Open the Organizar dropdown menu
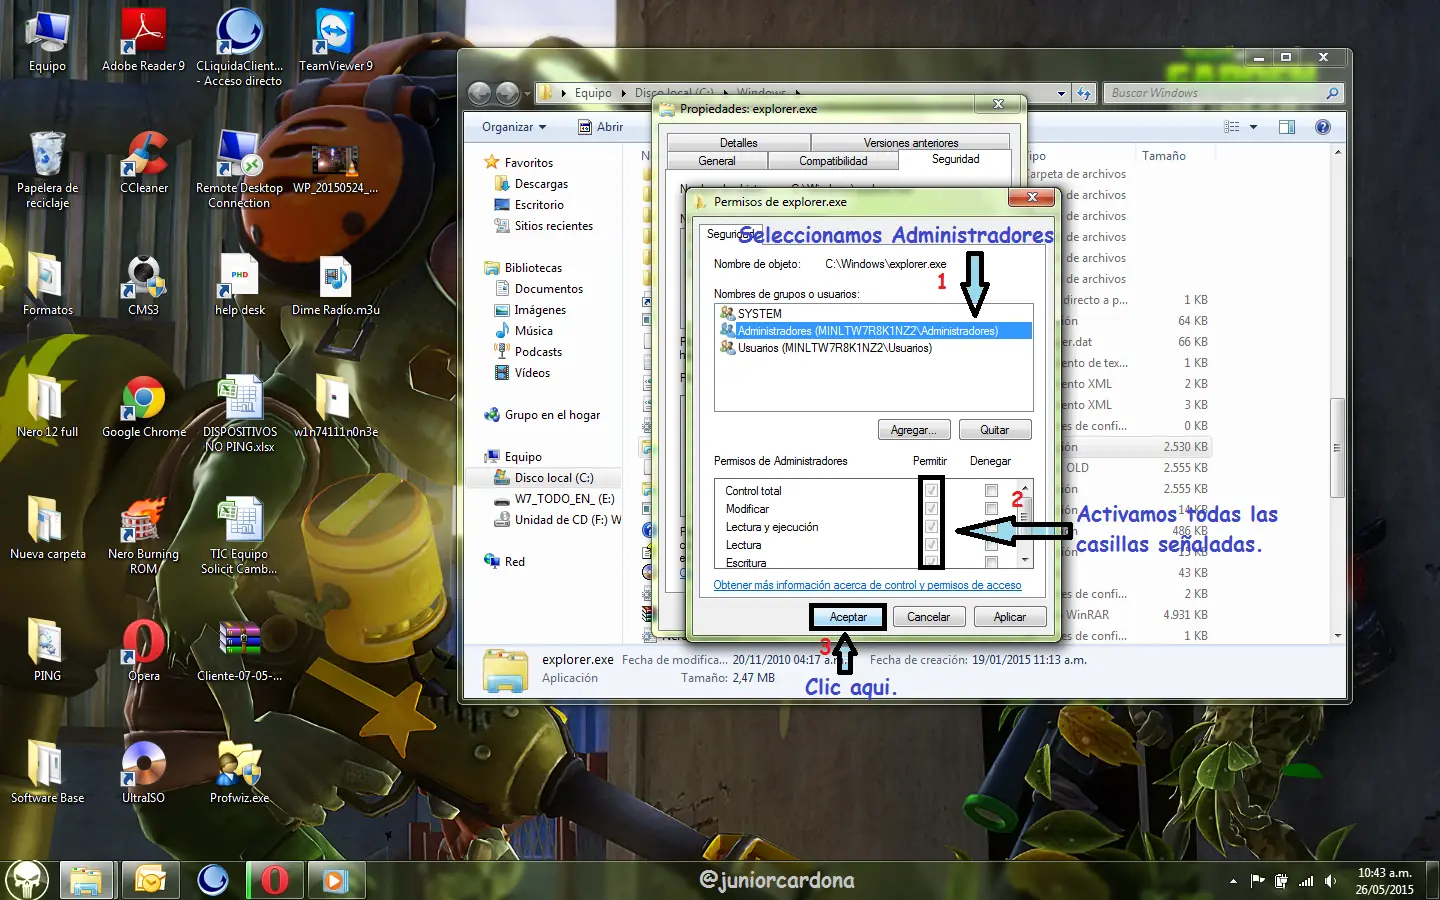This screenshot has width=1440, height=900. [x=514, y=127]
